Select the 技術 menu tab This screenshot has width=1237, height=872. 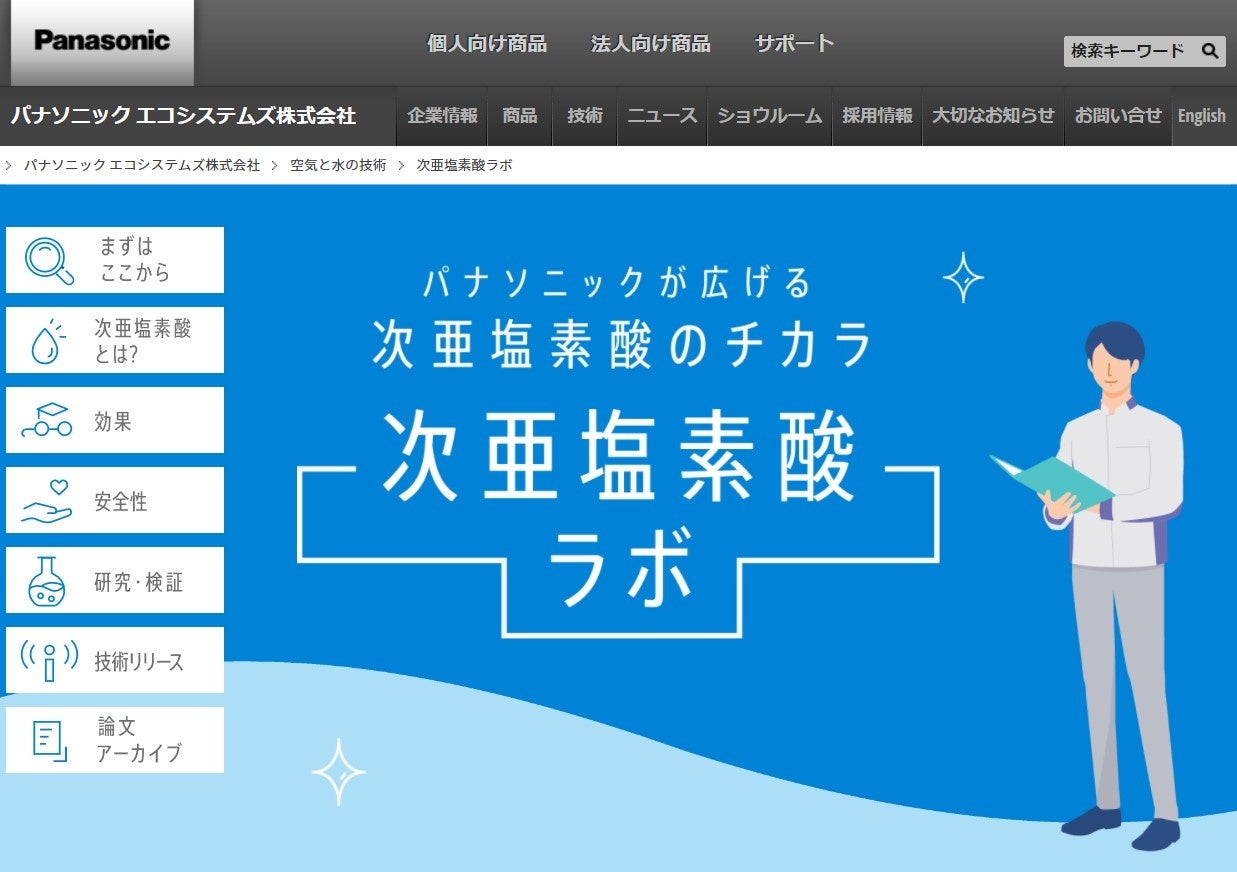pos(585,116)
